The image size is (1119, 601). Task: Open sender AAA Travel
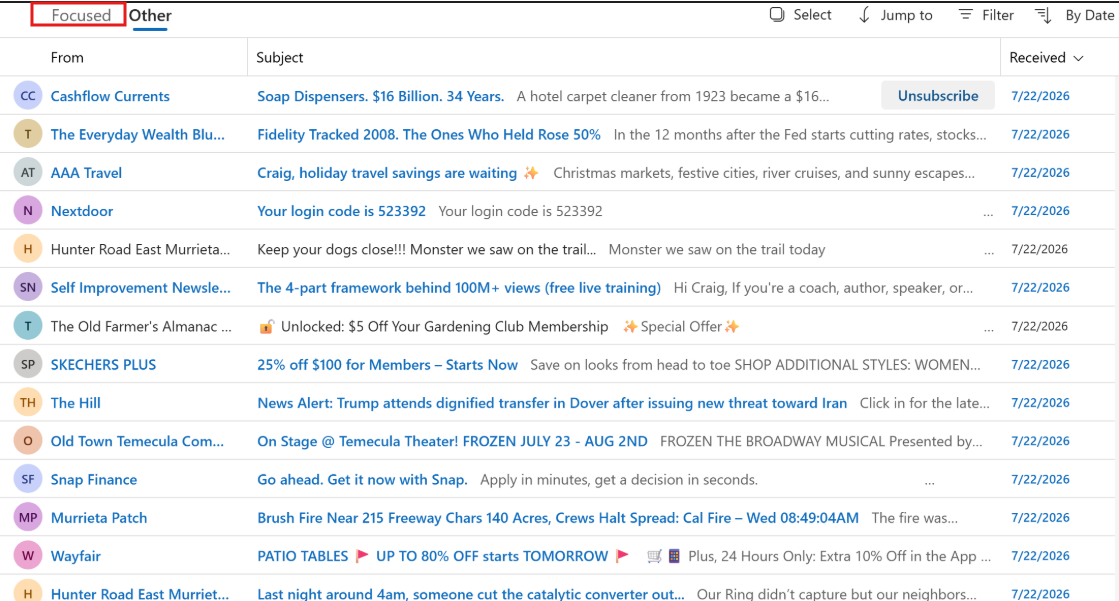tap(86, 173)
